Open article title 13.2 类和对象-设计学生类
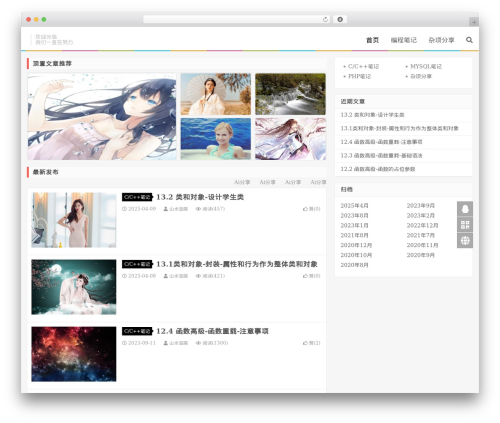 200,197
